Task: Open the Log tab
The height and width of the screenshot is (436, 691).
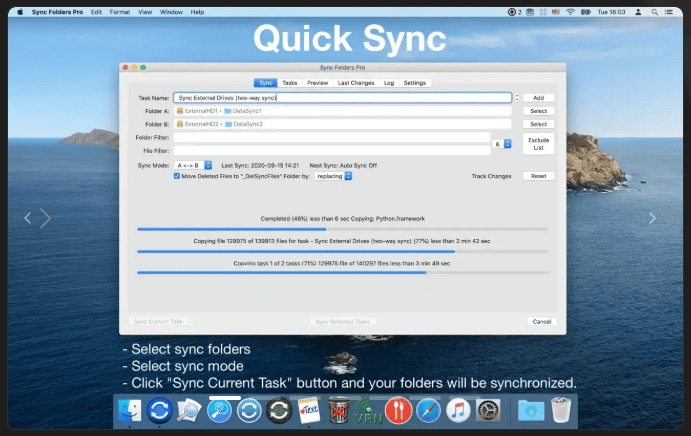Action: pyautogui.click(x=389, y=83)
